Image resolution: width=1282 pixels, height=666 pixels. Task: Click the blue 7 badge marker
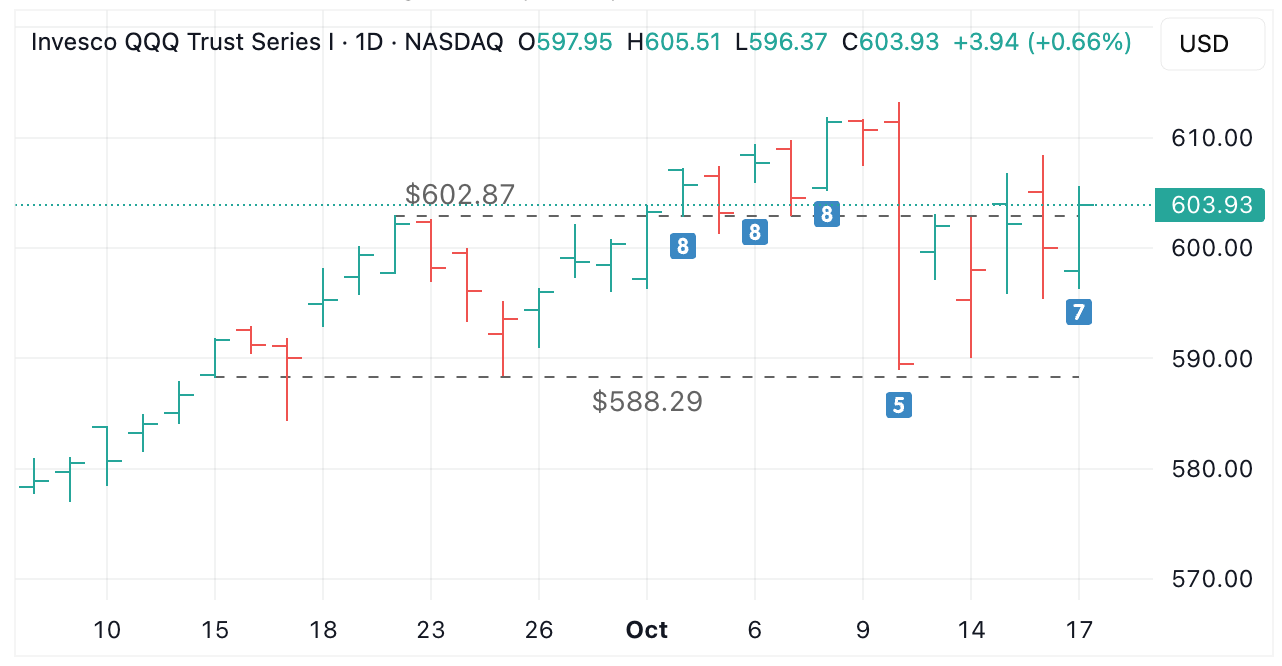pyautogui.click(x=1078, y=312)
